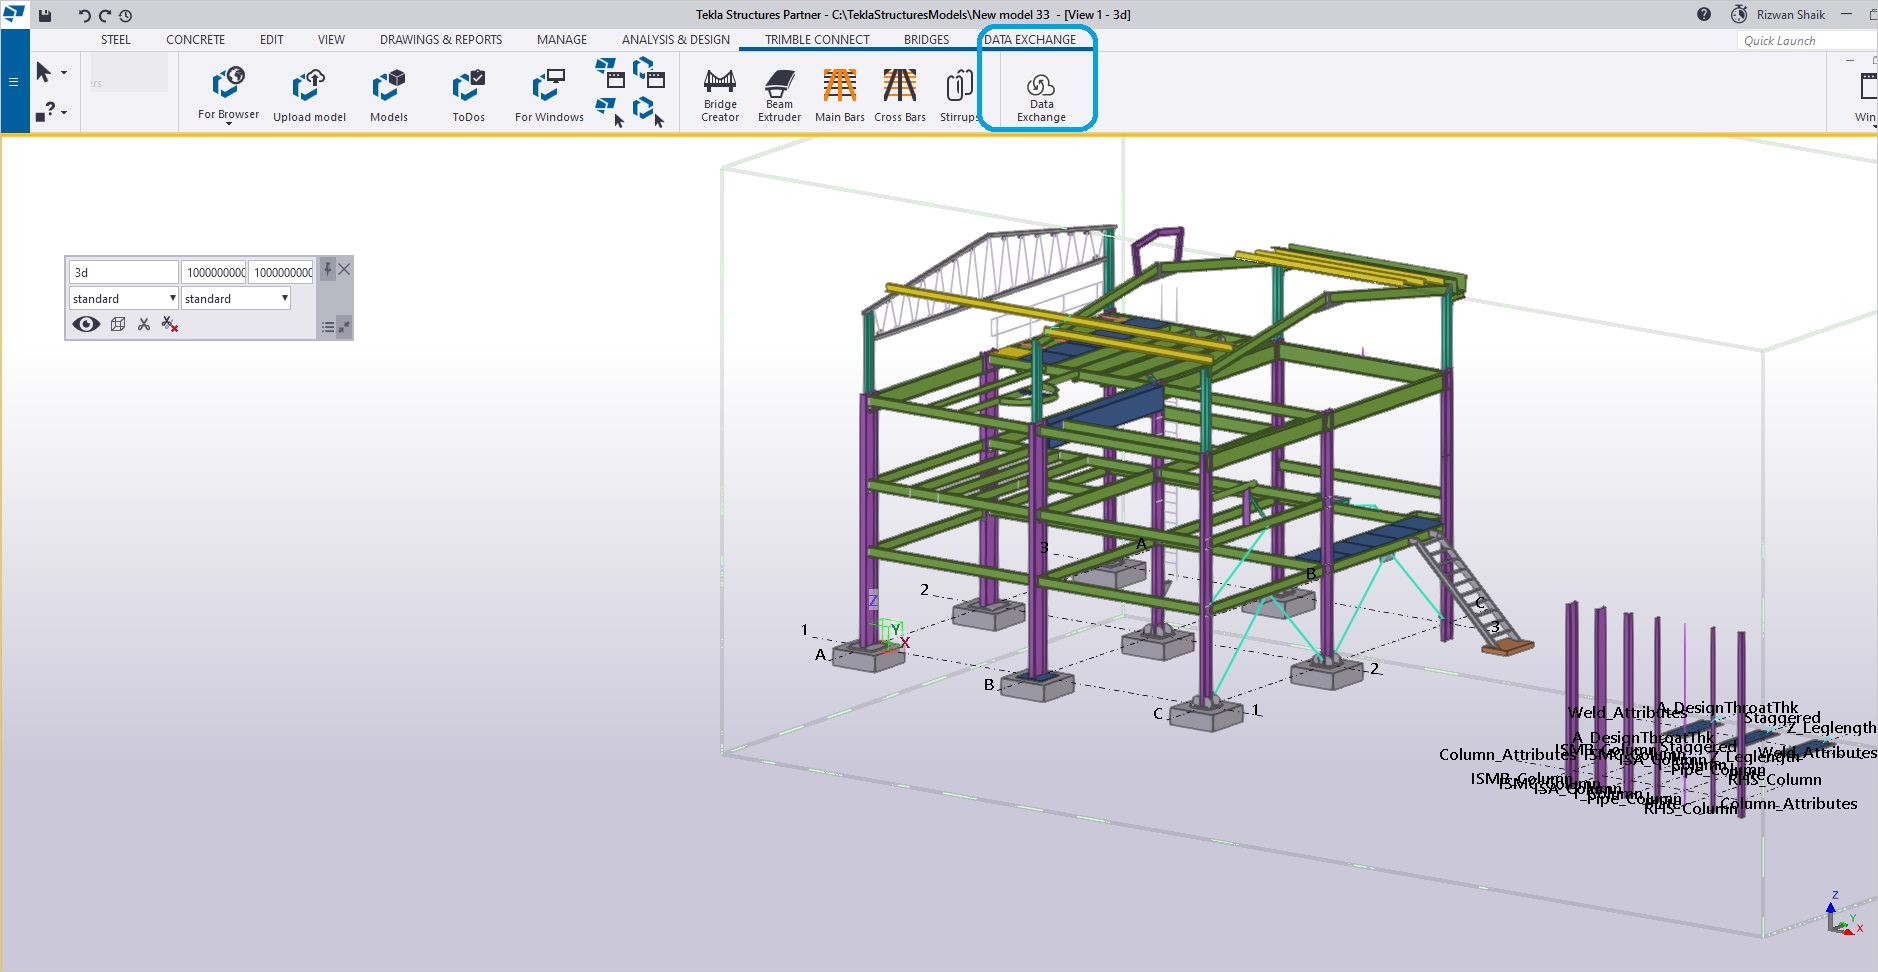Image resolution: width=1878 pixels, height=972 pixels.
Task: Click the Undo arrow button
Action: point(84,15)
